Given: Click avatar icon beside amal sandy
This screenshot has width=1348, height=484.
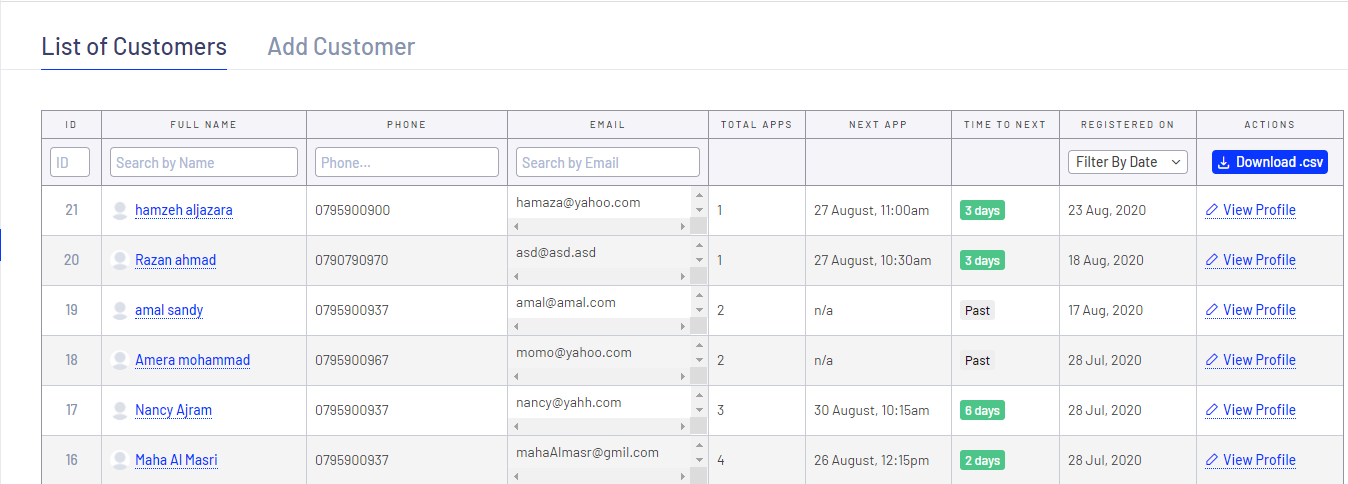Looking at the screenshot, I should coord(120,310).
